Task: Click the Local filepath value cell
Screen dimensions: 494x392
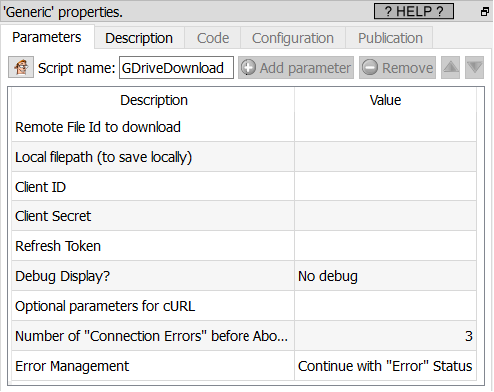Action: [385, 157]
